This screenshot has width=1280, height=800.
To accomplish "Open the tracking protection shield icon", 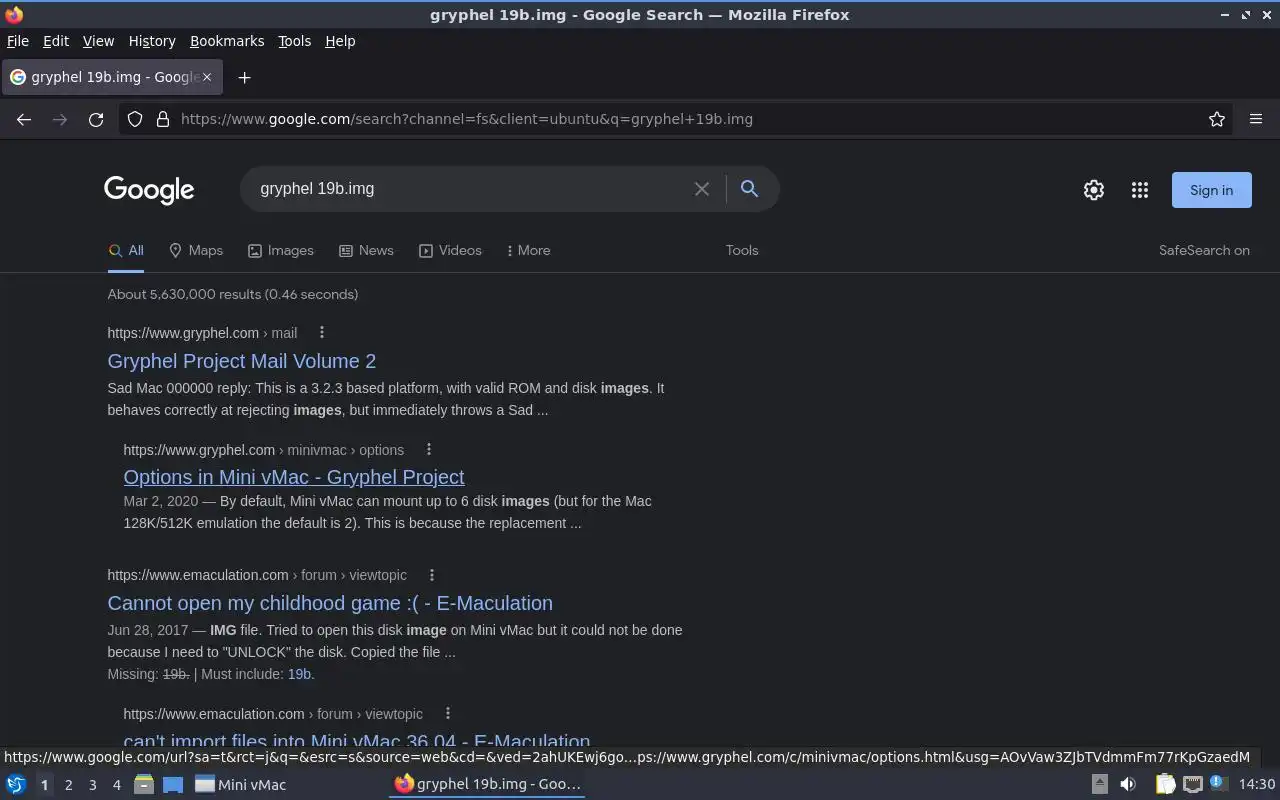I will (135, 119).
